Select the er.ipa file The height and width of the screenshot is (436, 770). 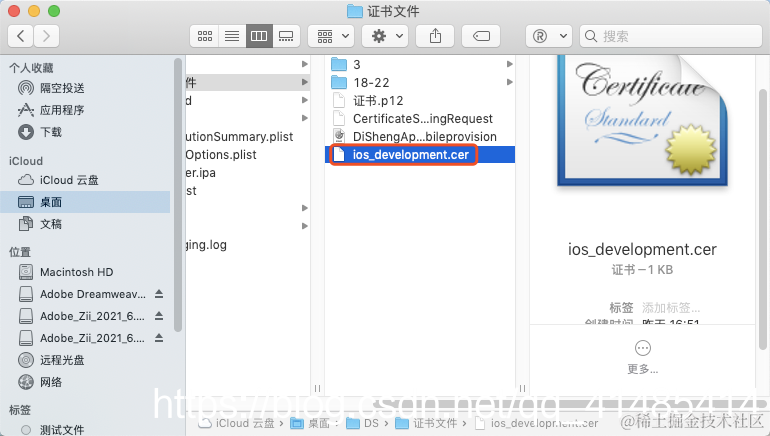pyautogui.click(x=201, y=173)
